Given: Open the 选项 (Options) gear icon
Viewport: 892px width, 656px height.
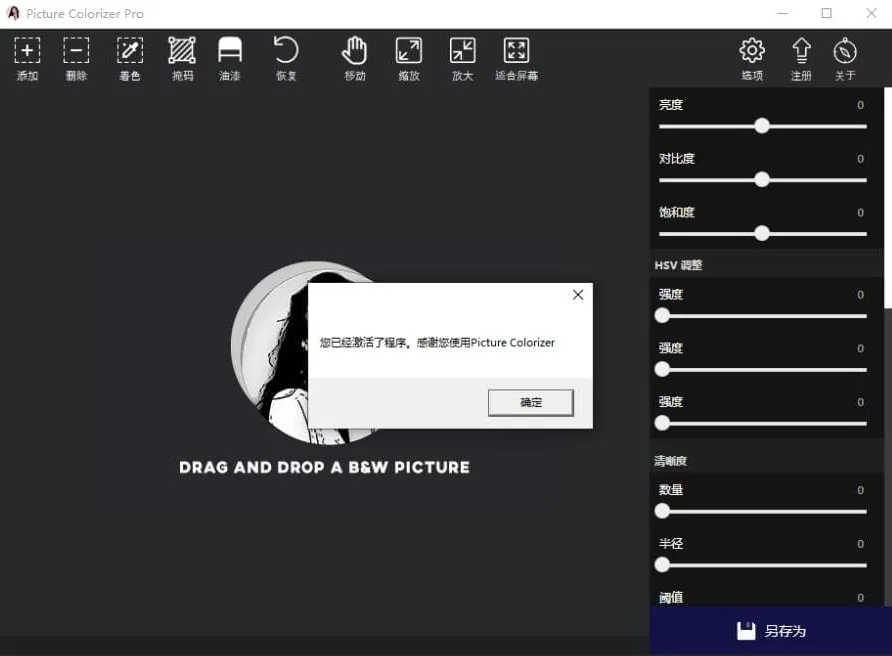Looking at the screenshot, I should coord(752,51).
